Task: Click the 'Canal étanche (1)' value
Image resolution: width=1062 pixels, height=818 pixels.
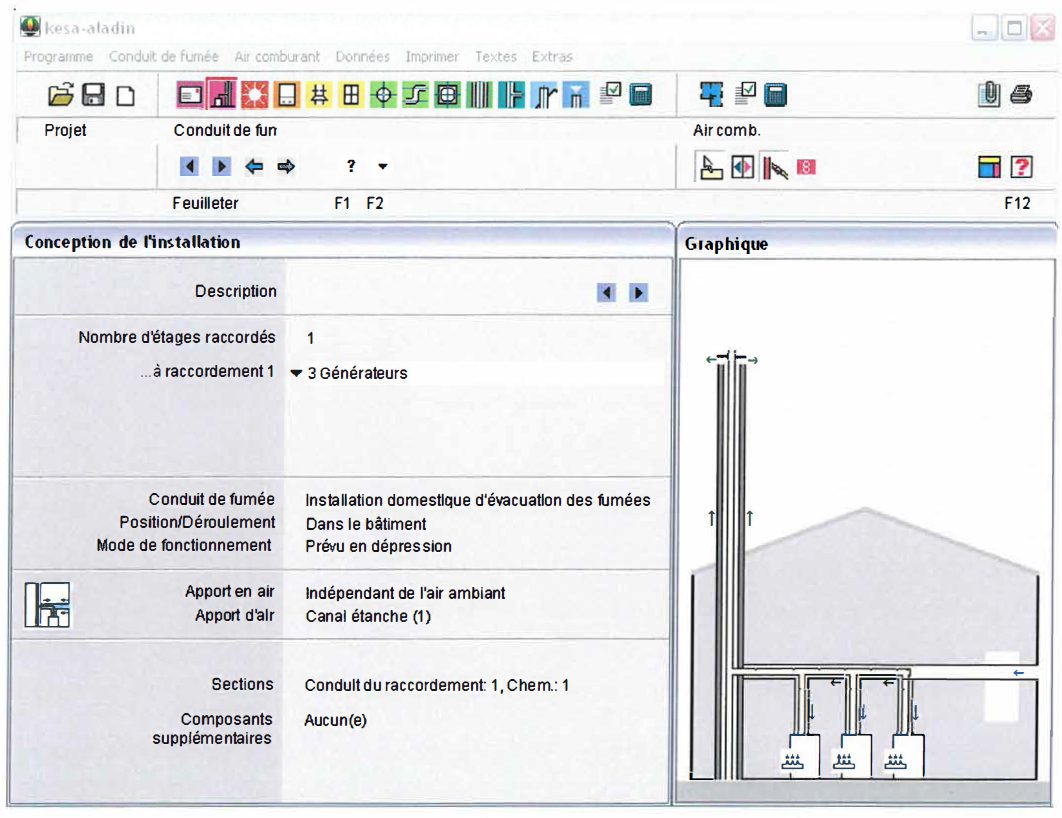Action: (x=367, y=616)
